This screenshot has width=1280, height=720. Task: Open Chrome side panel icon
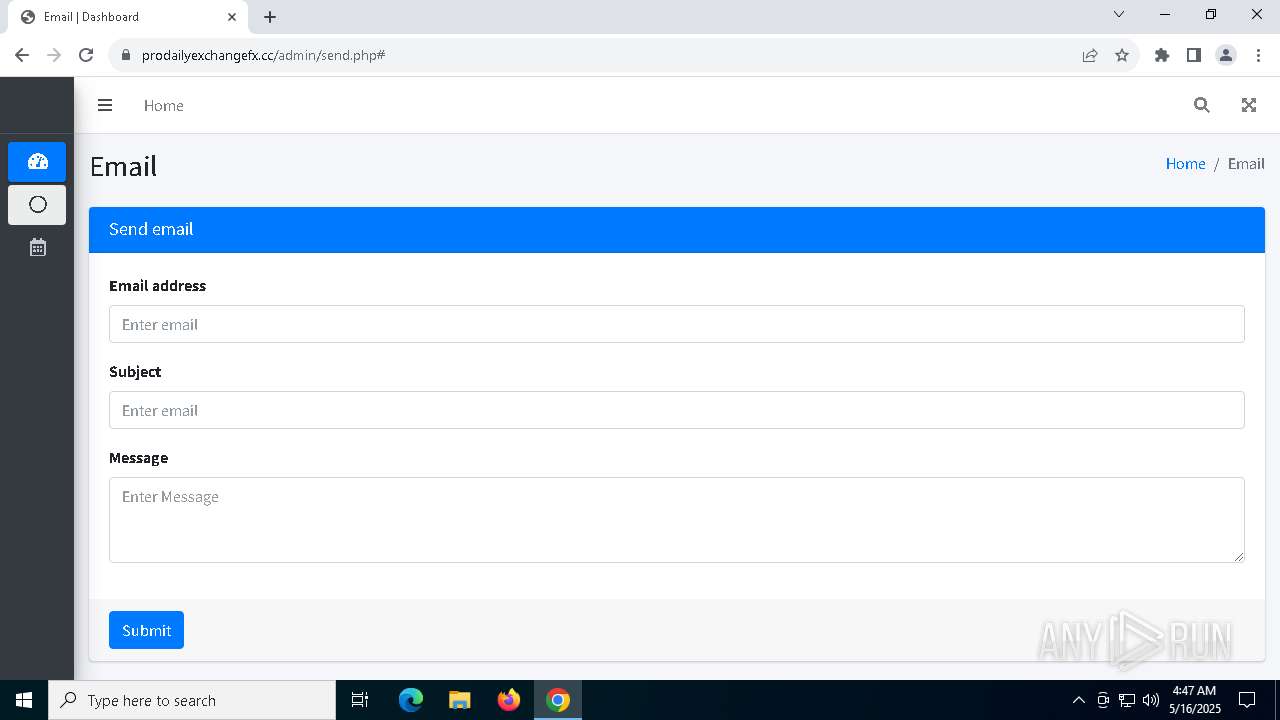(x=1194, y=55)
